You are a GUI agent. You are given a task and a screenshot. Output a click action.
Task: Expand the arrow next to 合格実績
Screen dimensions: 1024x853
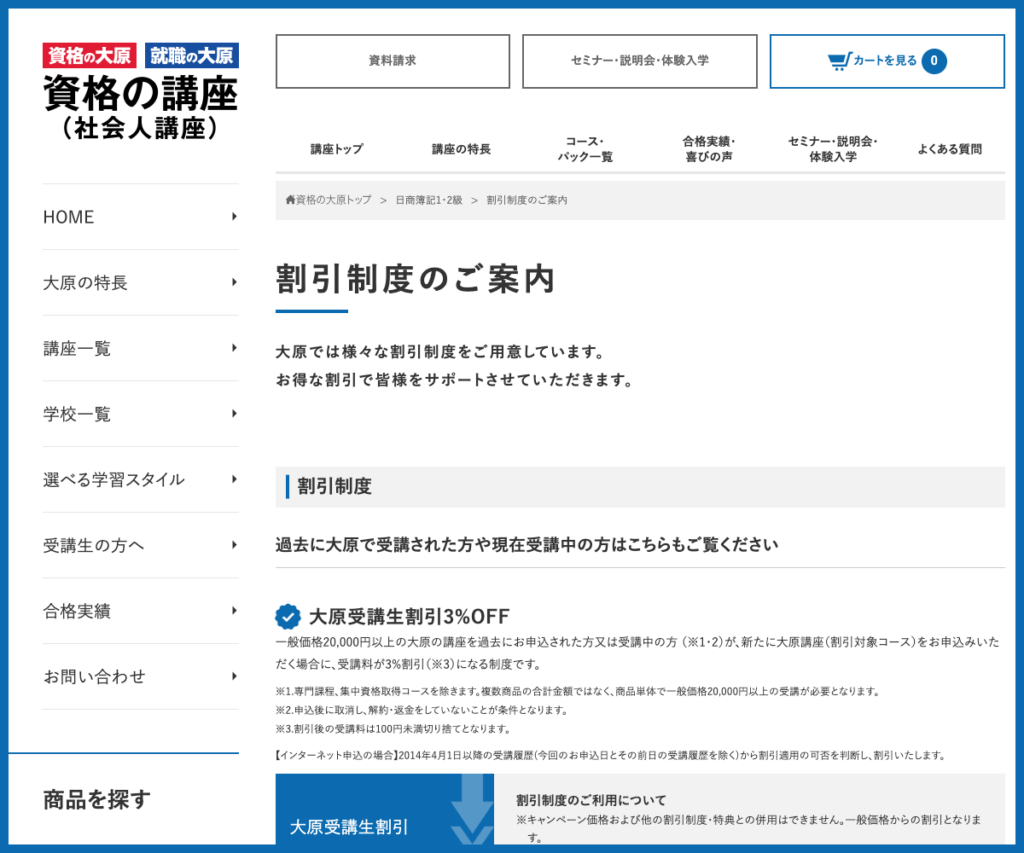[x=234, y=611]
